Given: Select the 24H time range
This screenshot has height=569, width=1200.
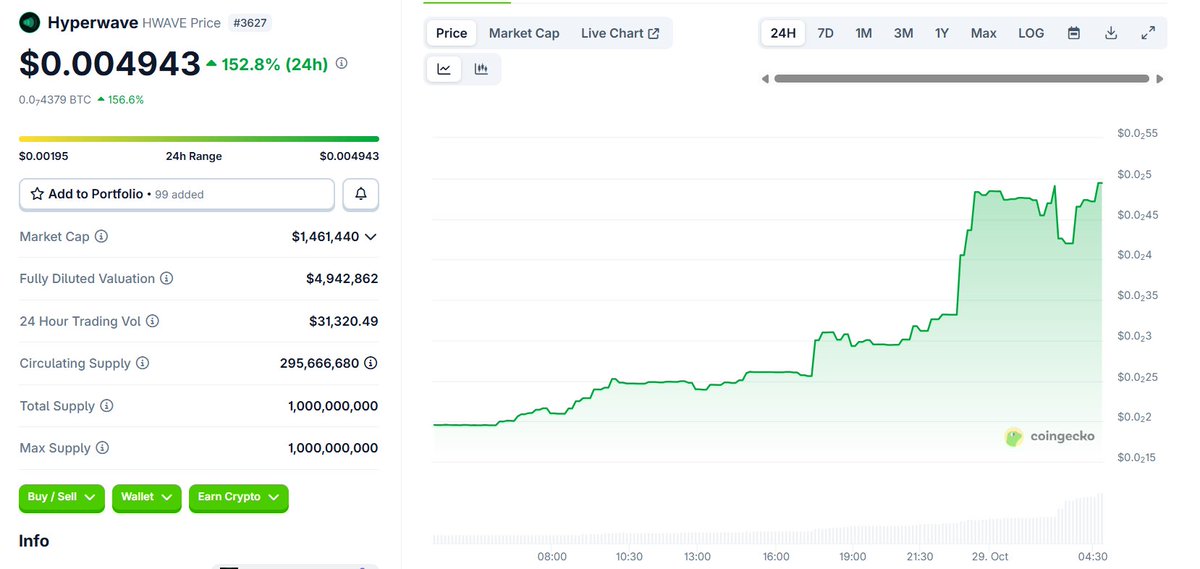Looking at the screenshot, I should [783, 33].
